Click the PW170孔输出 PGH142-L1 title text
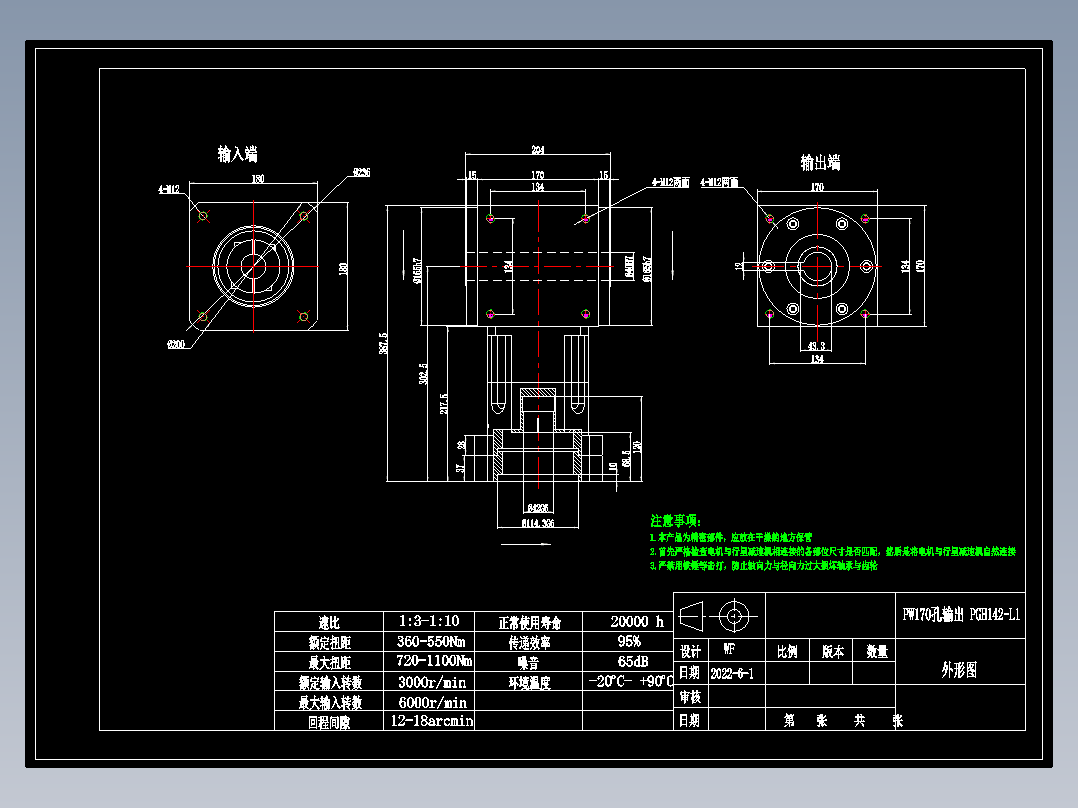This screenshot has width=1078, height=808. (962, 615)
